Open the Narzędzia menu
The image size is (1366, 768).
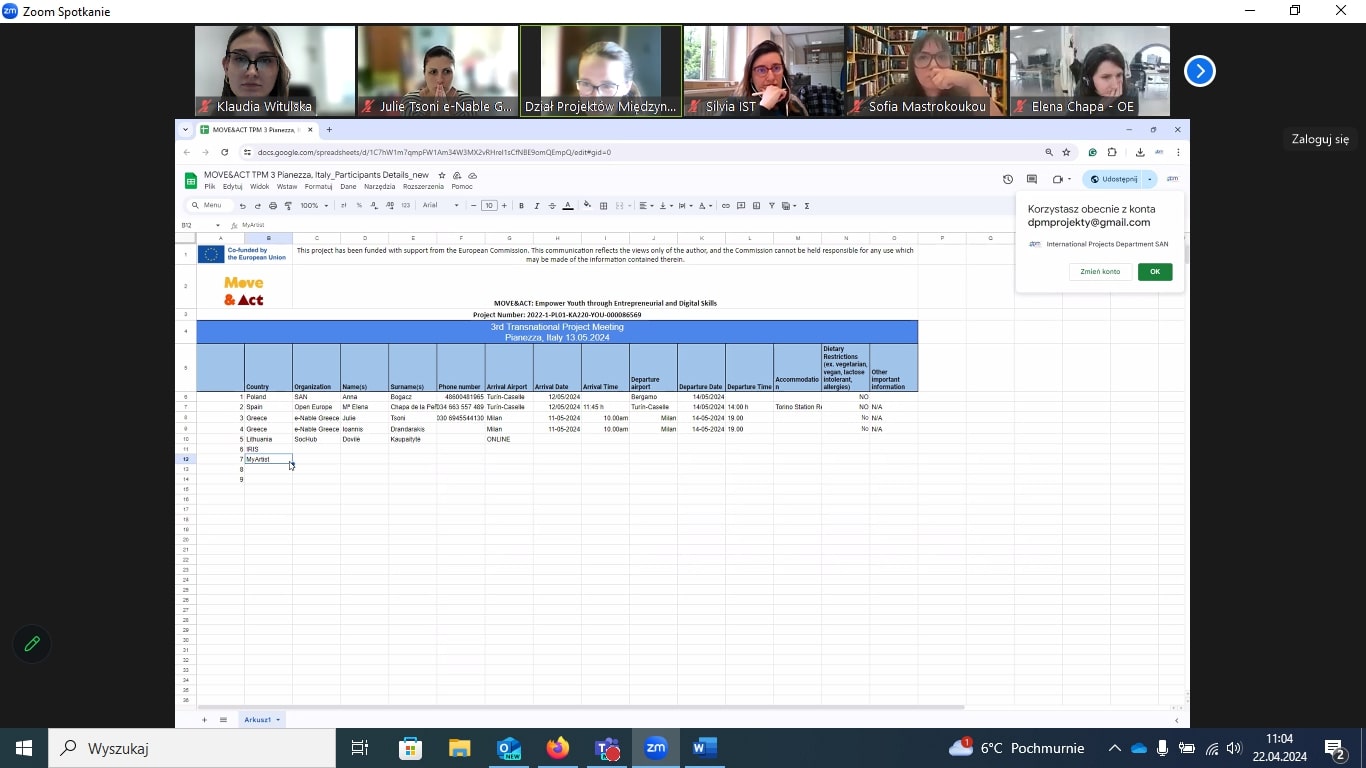pos(380,187)
